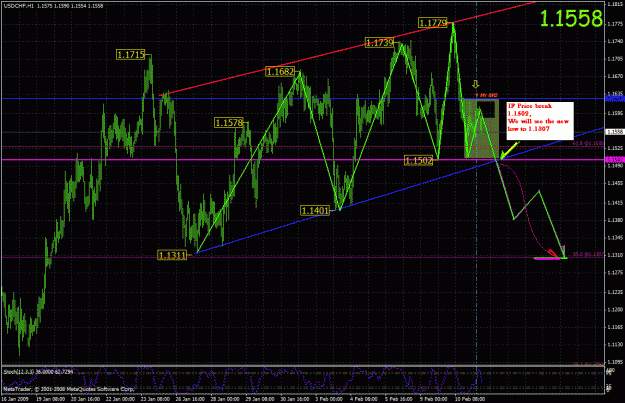Image resolution: width=625 pixels, height=403 pixels.
Task: Click the '30 Jan 16:00' date axis label
Action: coord(295,399)
